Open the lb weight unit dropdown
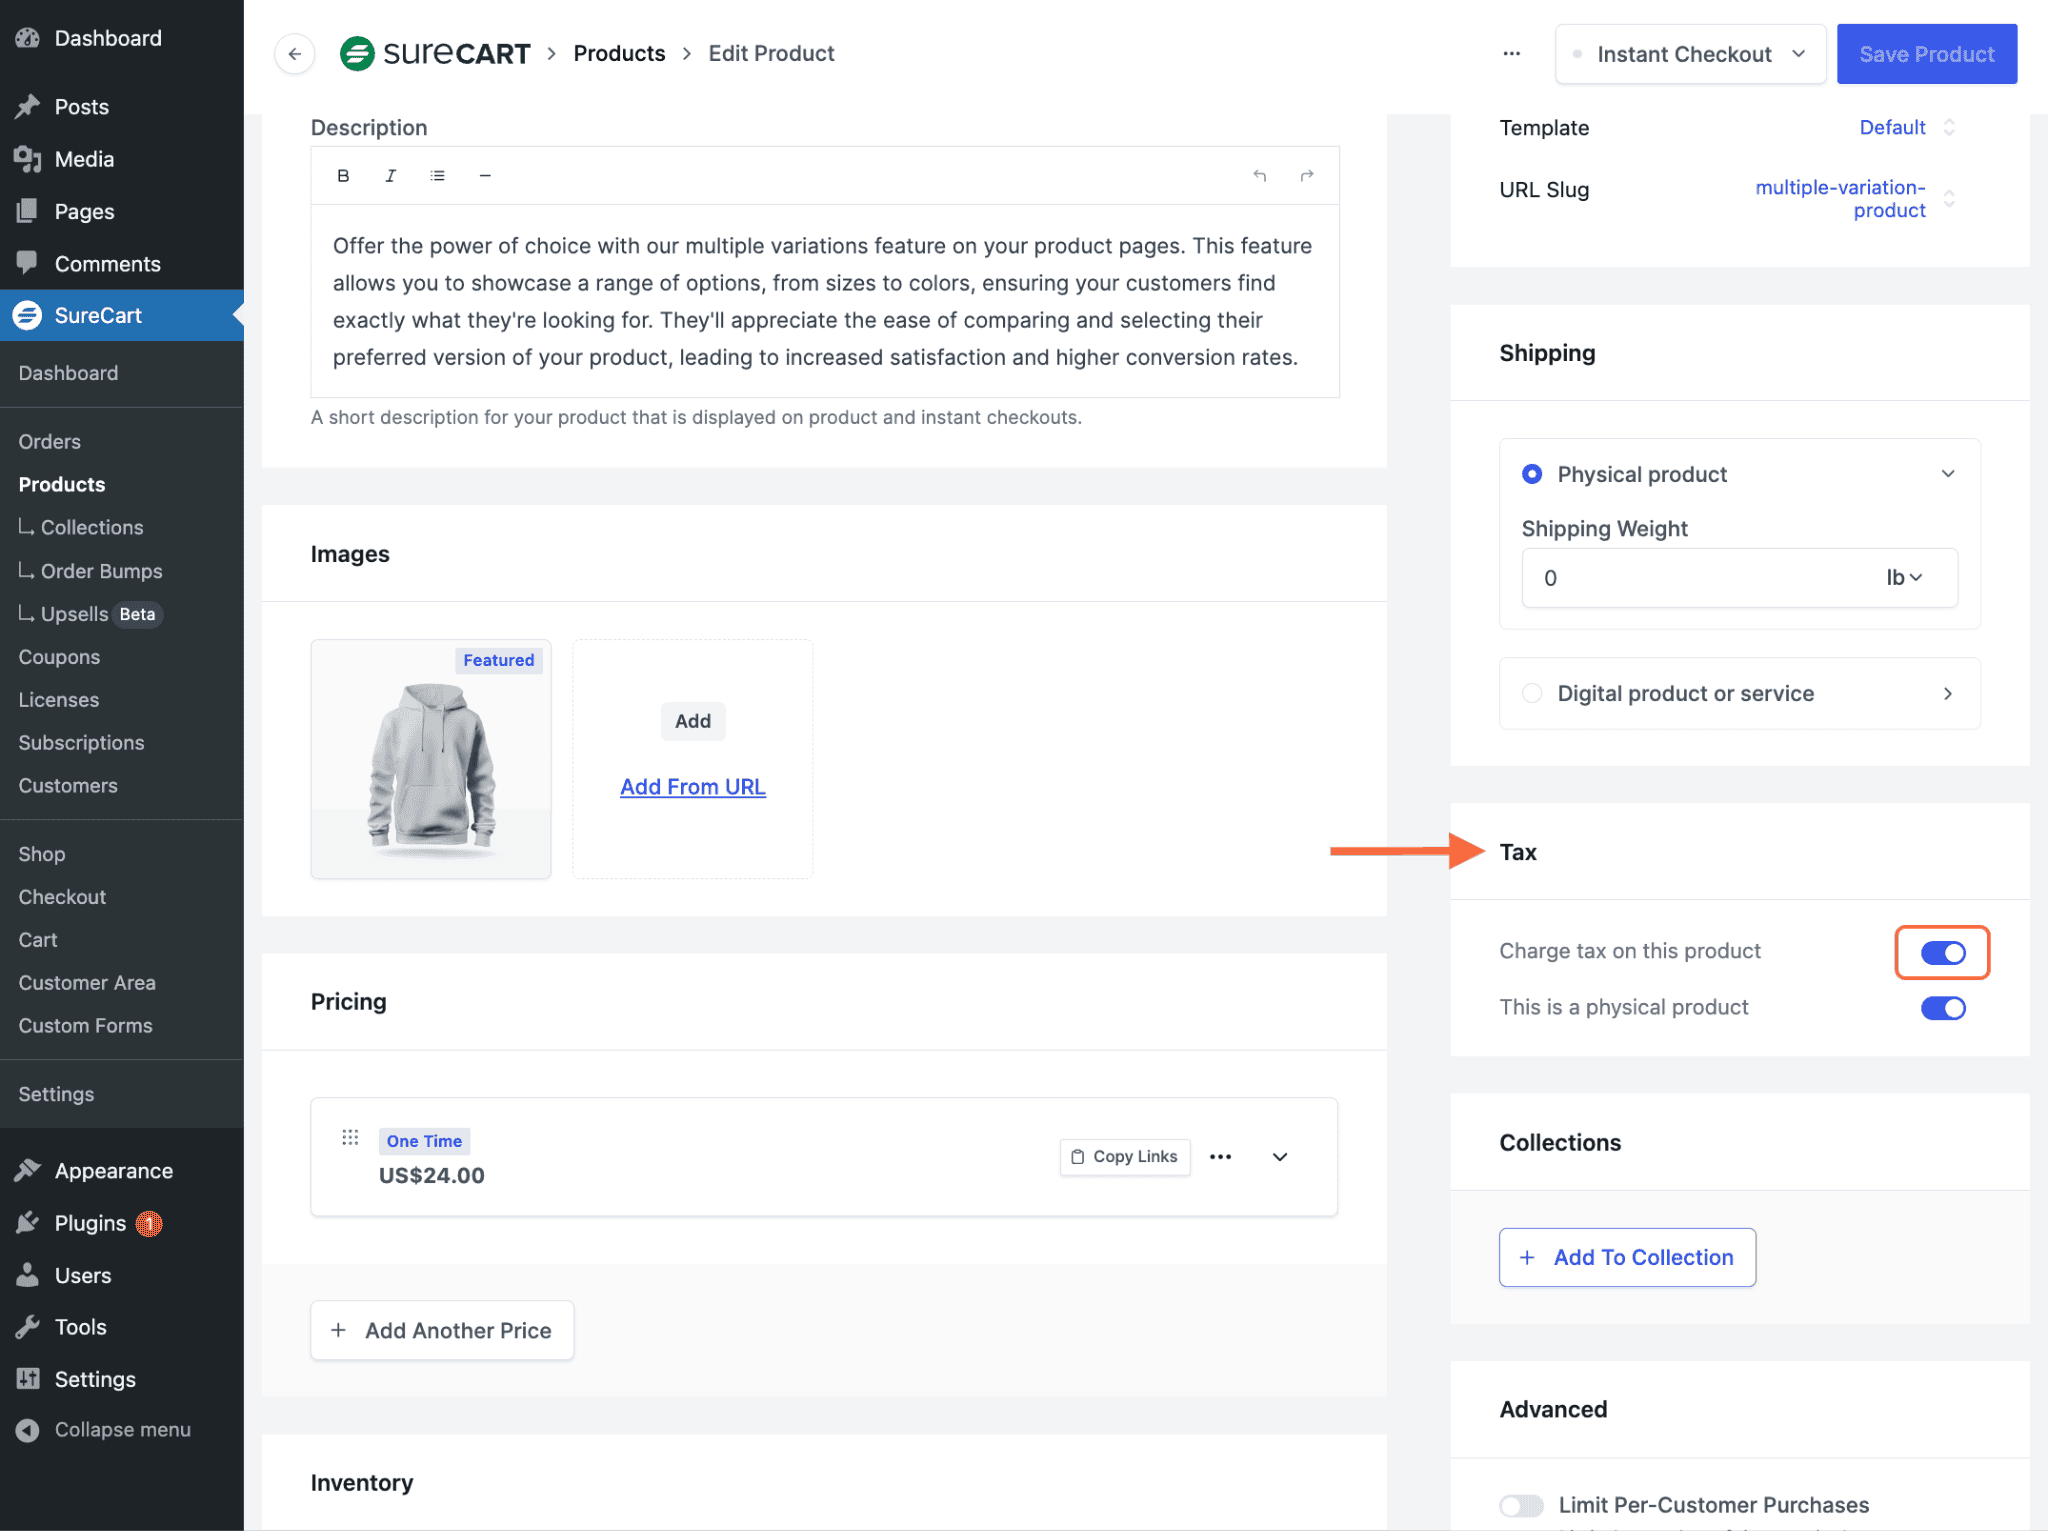The image size is (2048, 1531). tap(1903, 578)
